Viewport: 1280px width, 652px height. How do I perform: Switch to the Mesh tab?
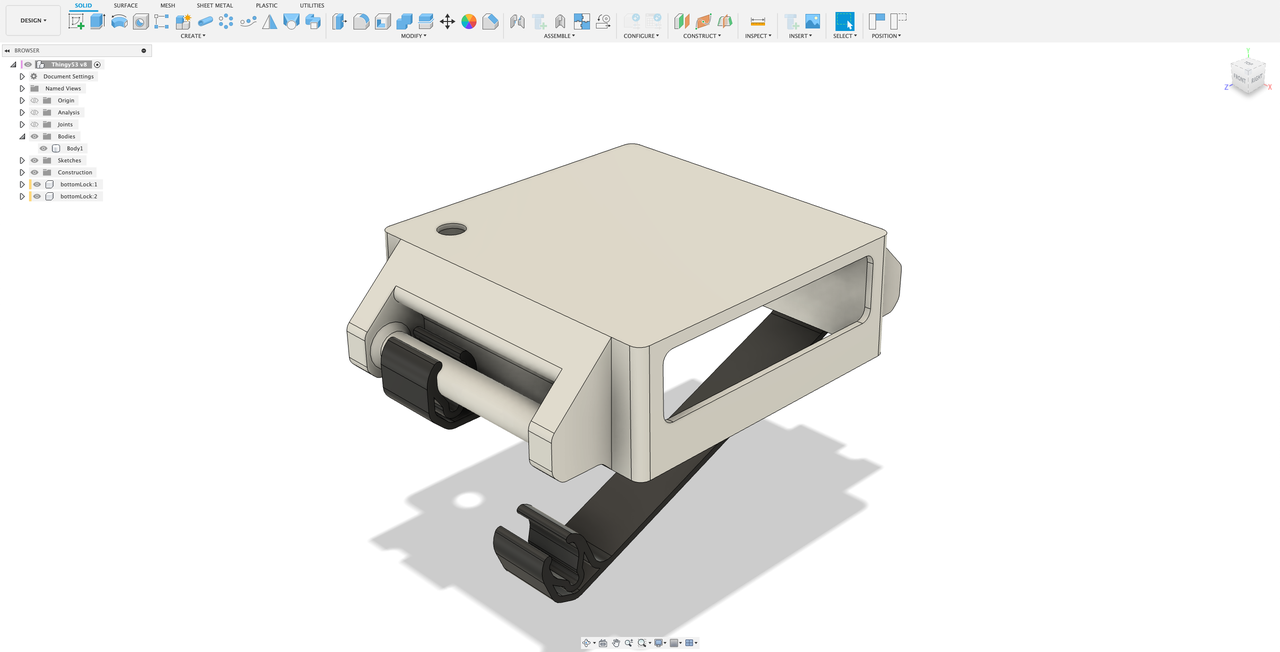tap(167, 5)
